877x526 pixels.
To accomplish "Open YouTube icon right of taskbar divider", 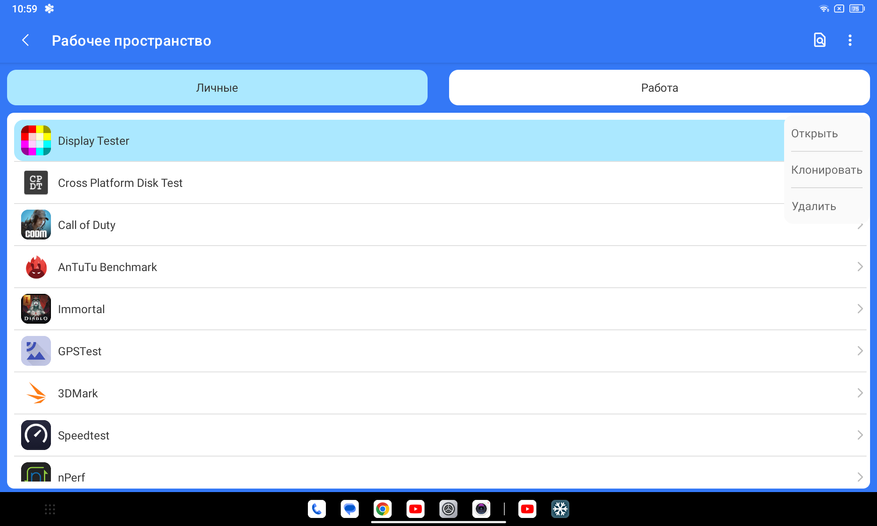I will 527,509.
